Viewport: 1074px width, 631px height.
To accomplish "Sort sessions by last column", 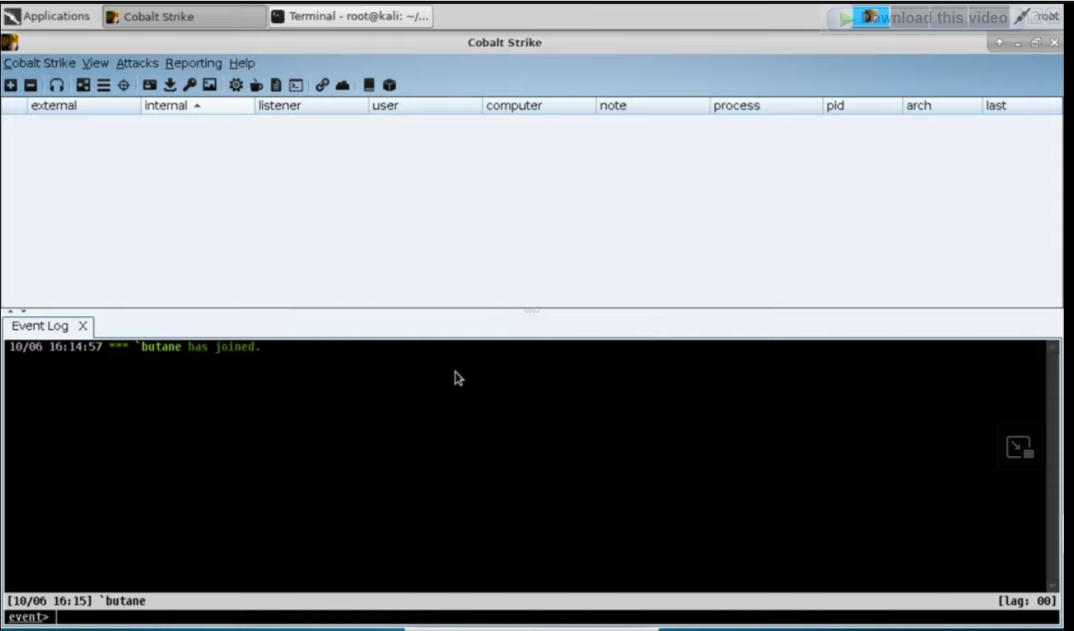I will point(1022,106).
